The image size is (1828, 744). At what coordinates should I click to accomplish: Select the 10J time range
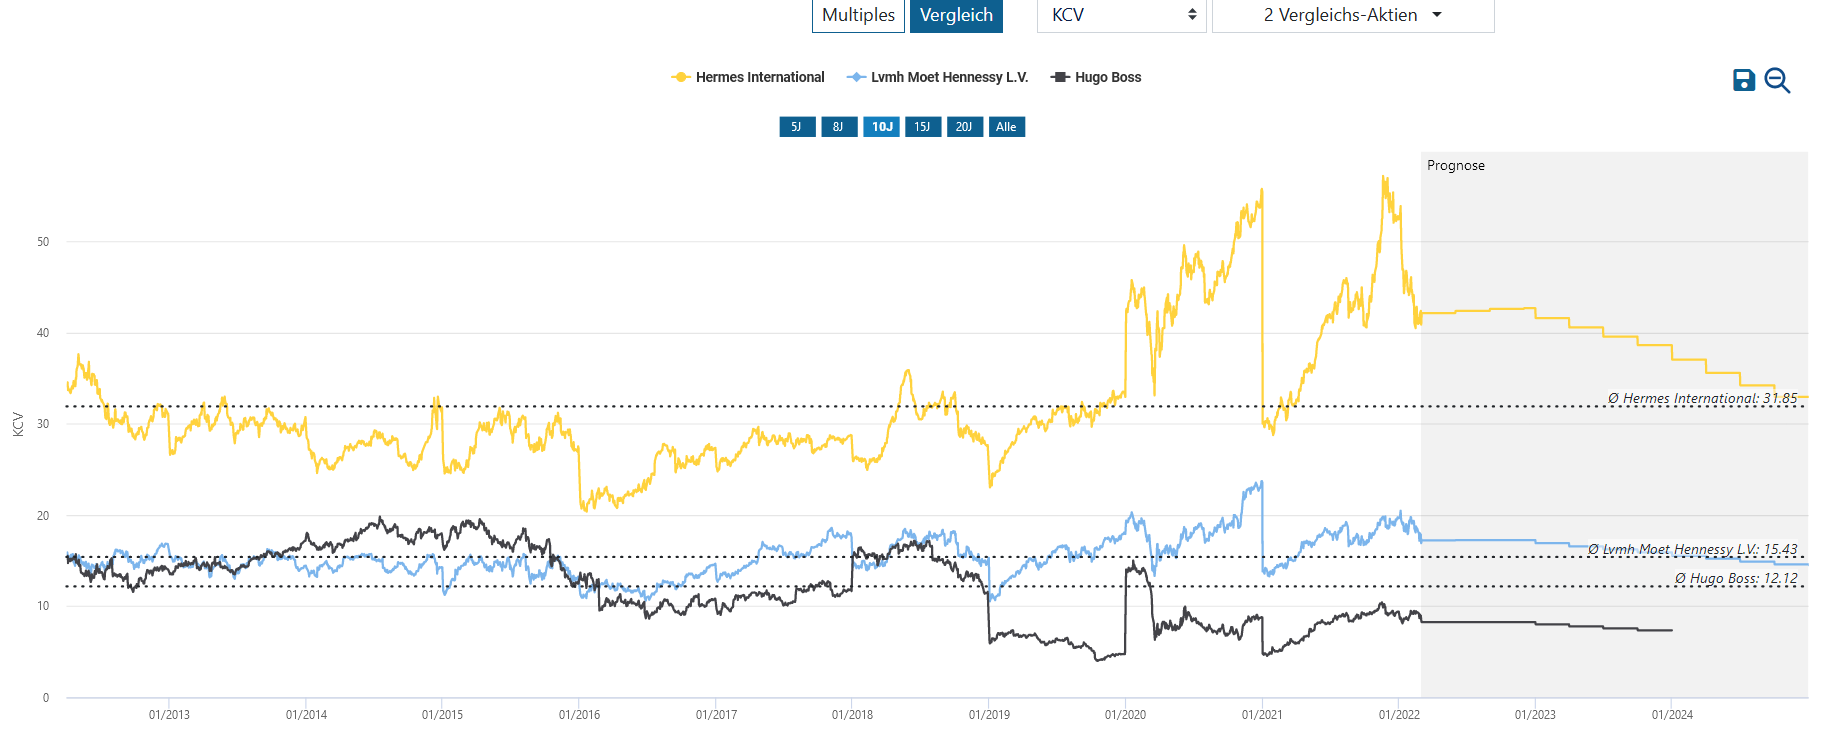pos(881,127)
